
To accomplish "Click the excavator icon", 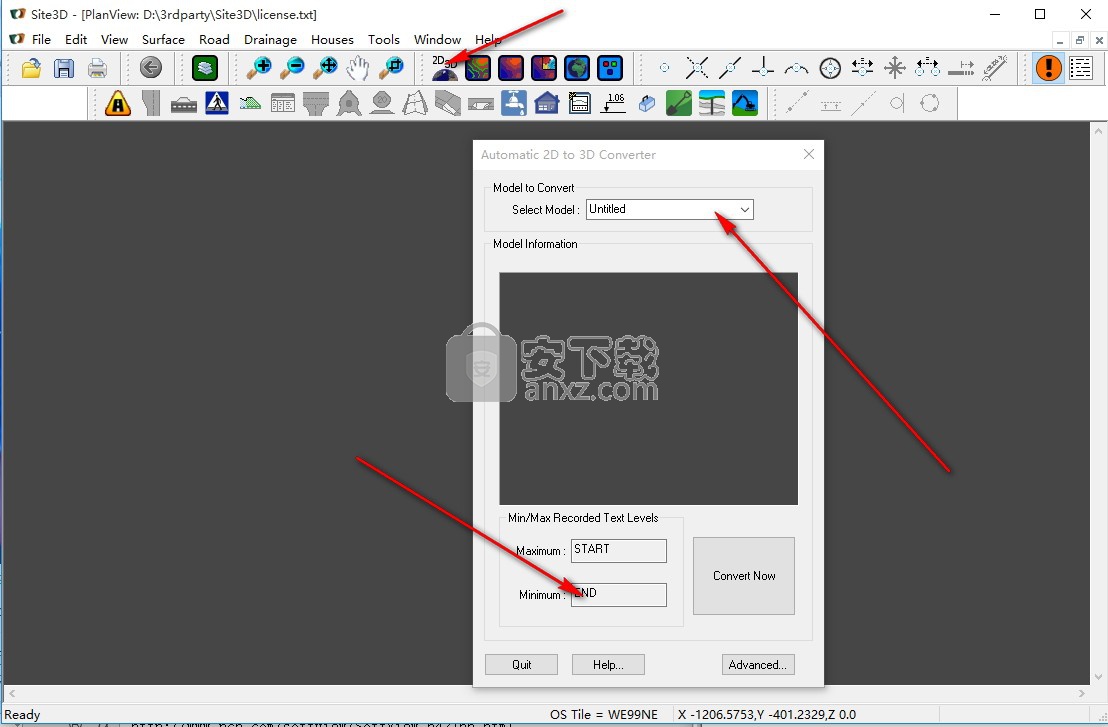I will point(745,104).
